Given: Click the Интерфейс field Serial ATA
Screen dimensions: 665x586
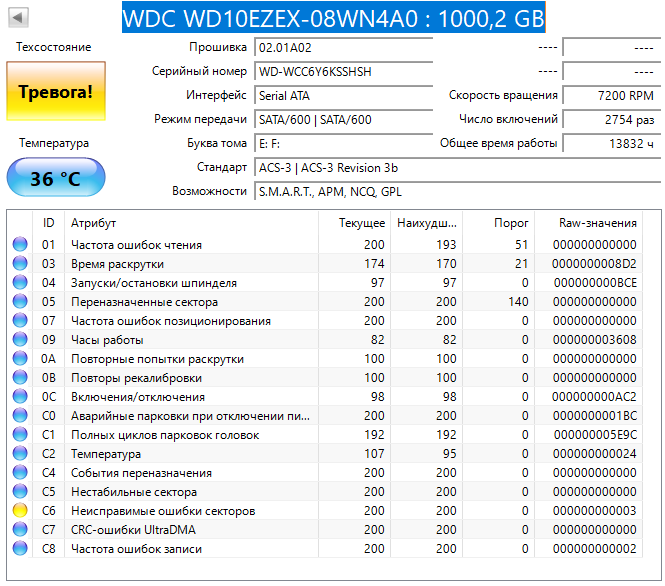Looking at the screenshot, I should pos(344,95).
